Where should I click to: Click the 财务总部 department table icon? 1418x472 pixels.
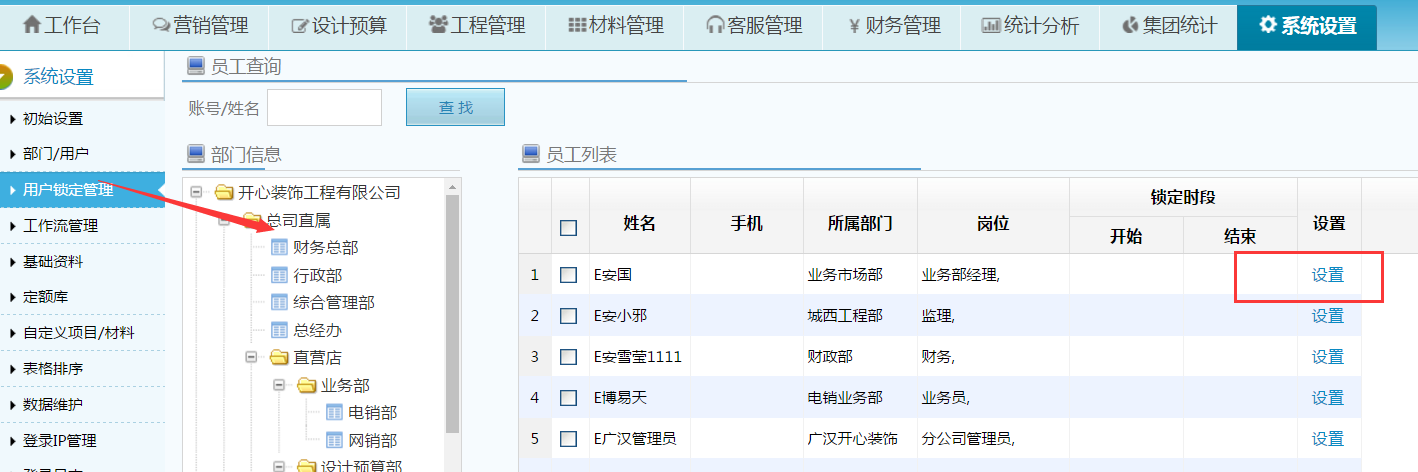(280, 247)
